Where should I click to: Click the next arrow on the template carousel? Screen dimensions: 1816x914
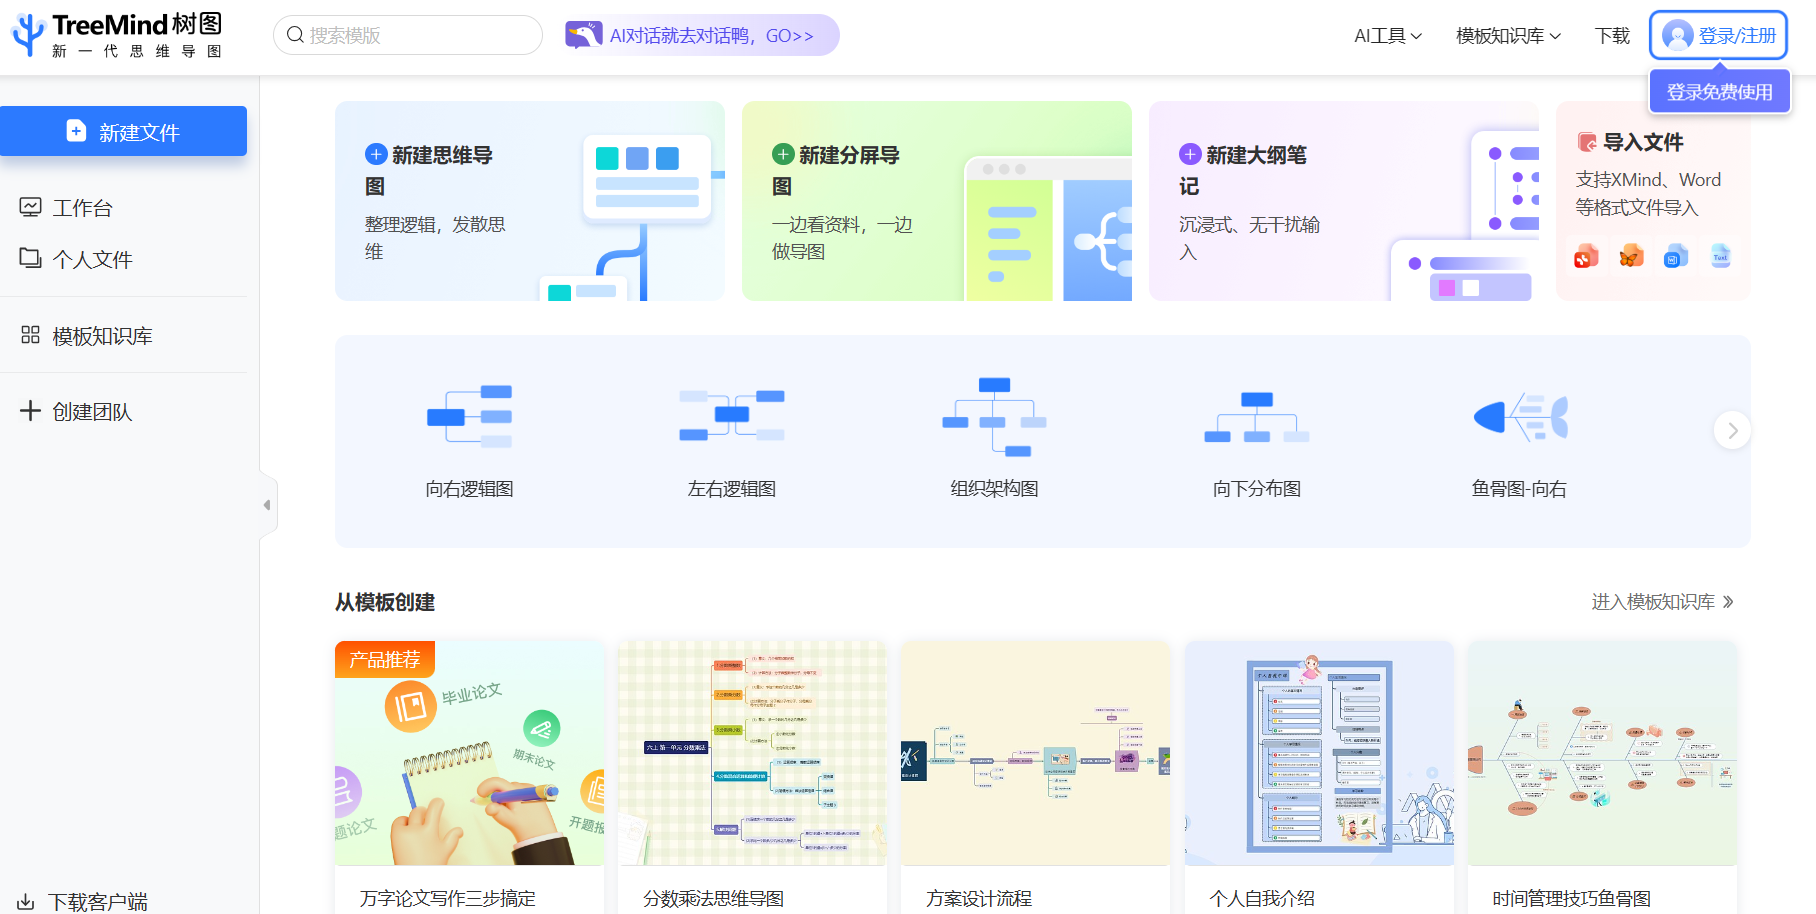point(1733,430)
